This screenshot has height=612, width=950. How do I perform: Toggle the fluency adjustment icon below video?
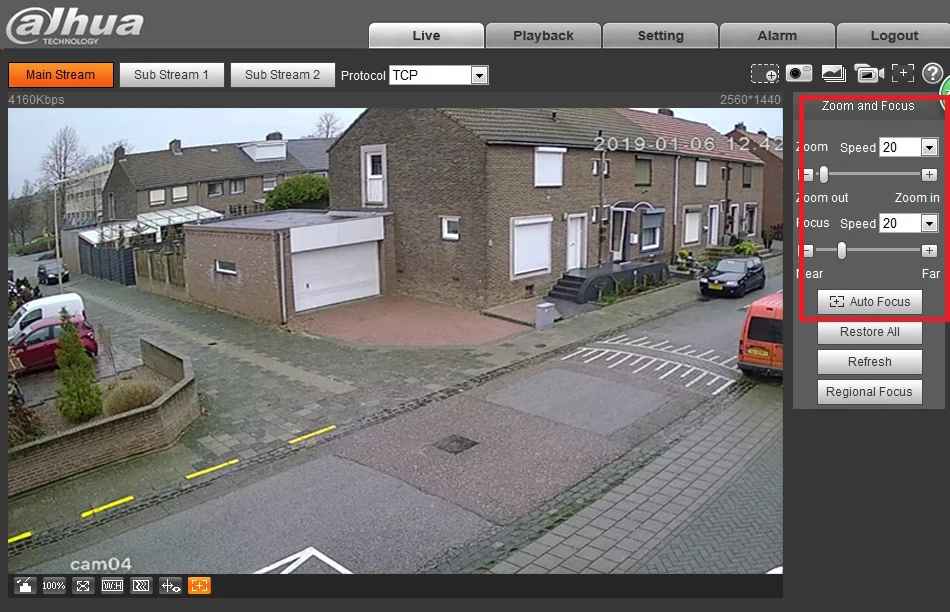point(141,585)
